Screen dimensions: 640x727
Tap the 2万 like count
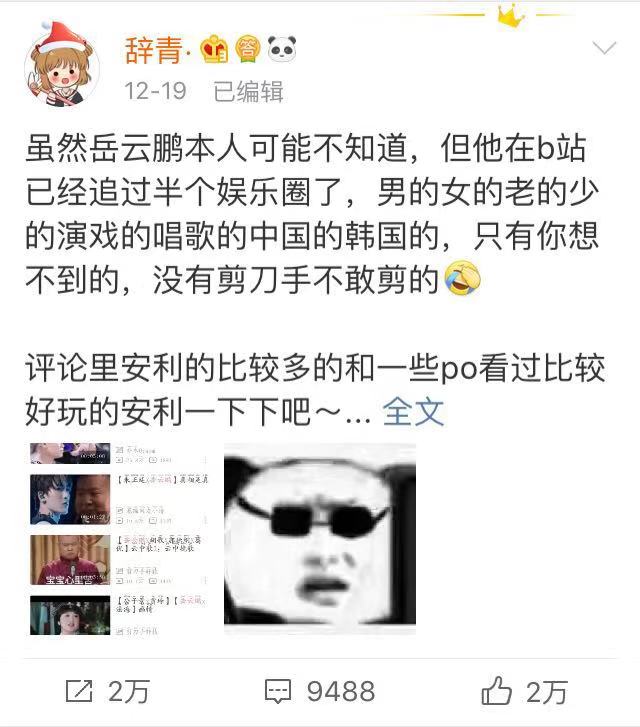[546, 692]
